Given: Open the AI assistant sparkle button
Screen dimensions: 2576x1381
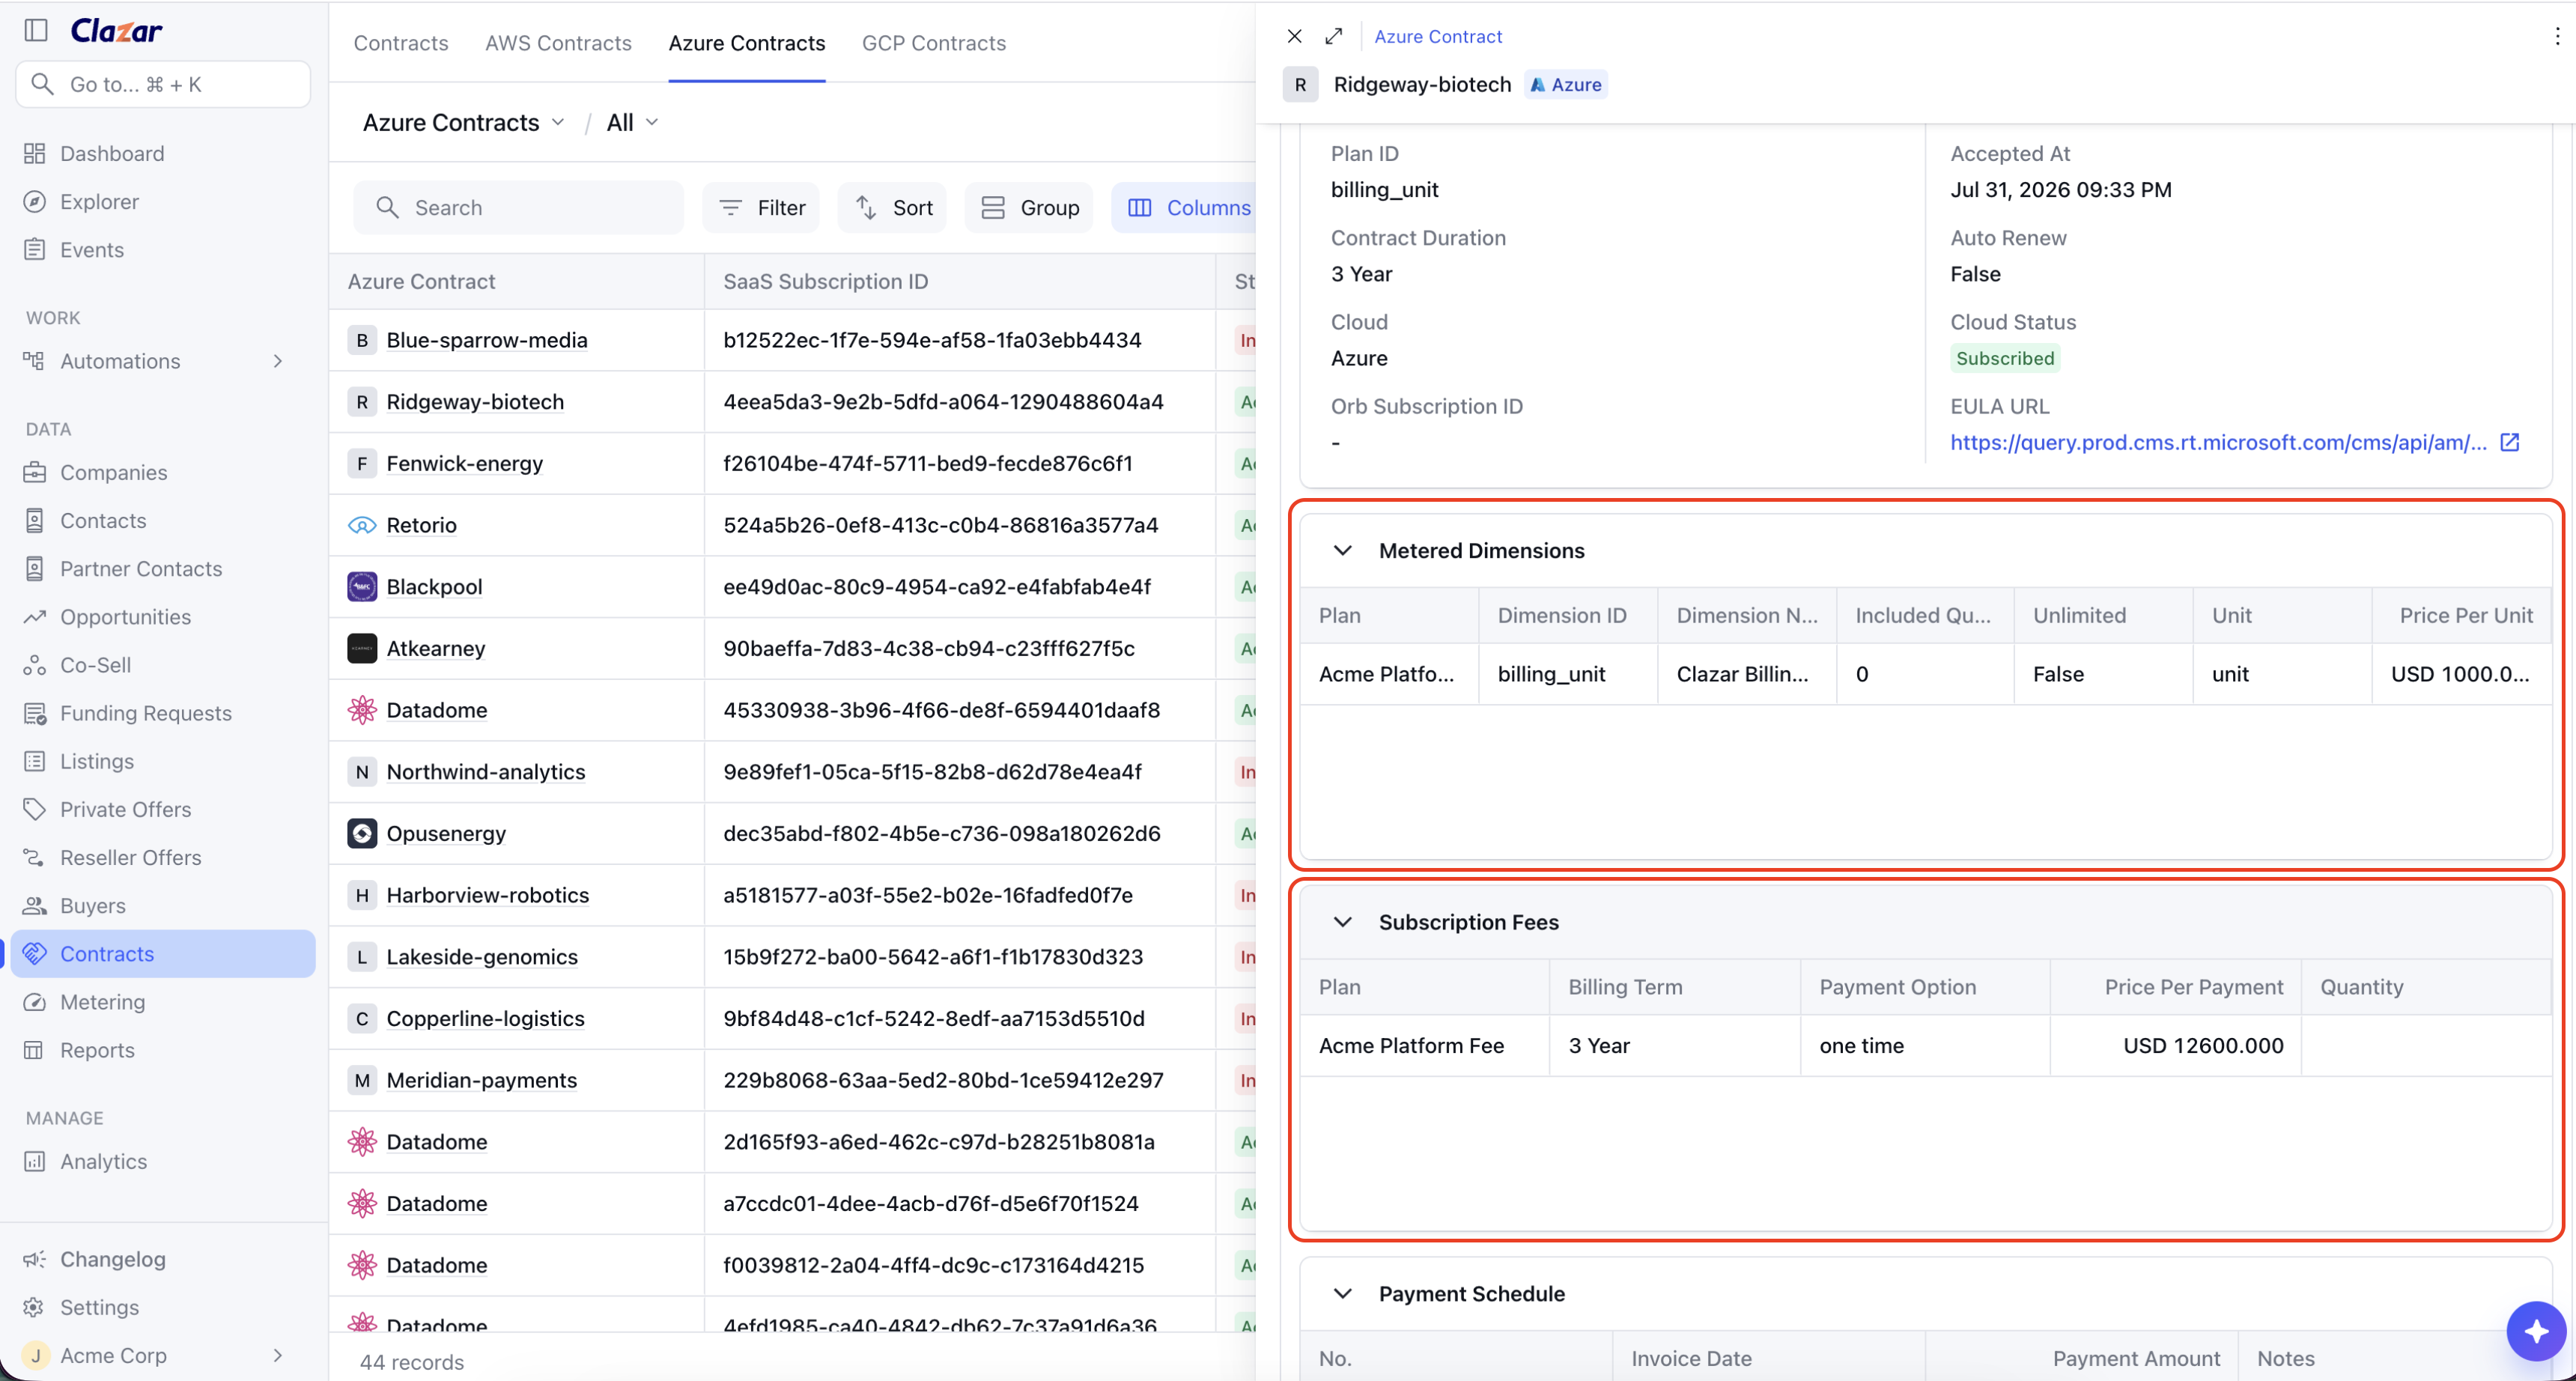Looking at the screenshot, I should tap(2536, 1331).
